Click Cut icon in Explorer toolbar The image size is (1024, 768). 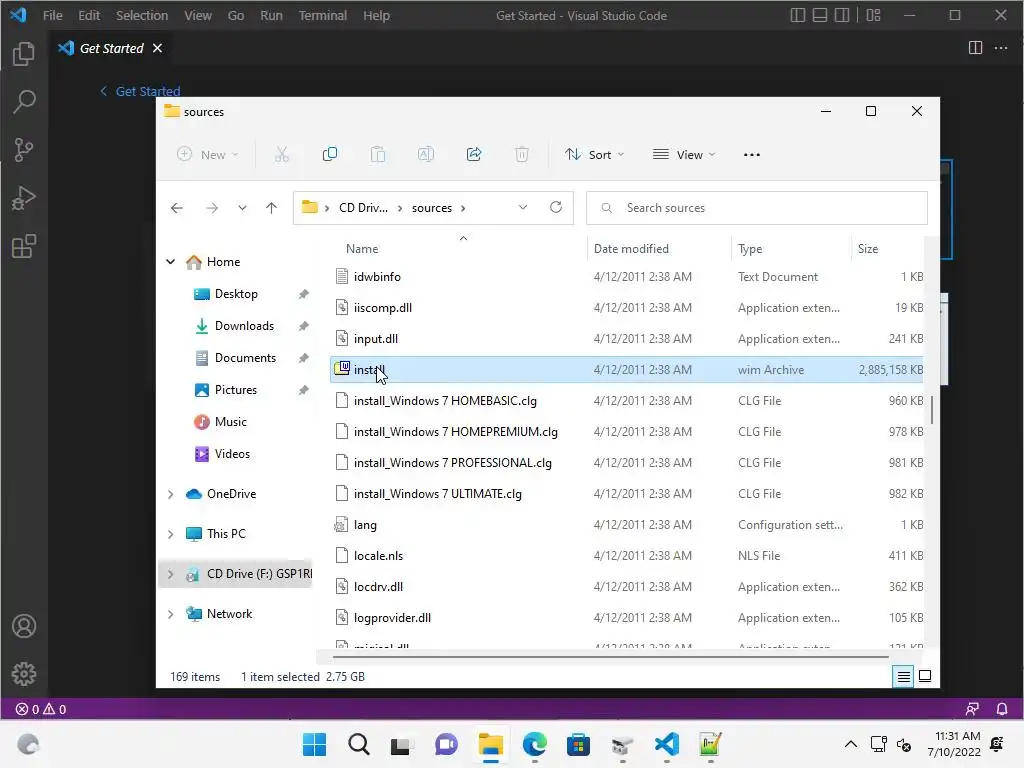click(281, 154)
